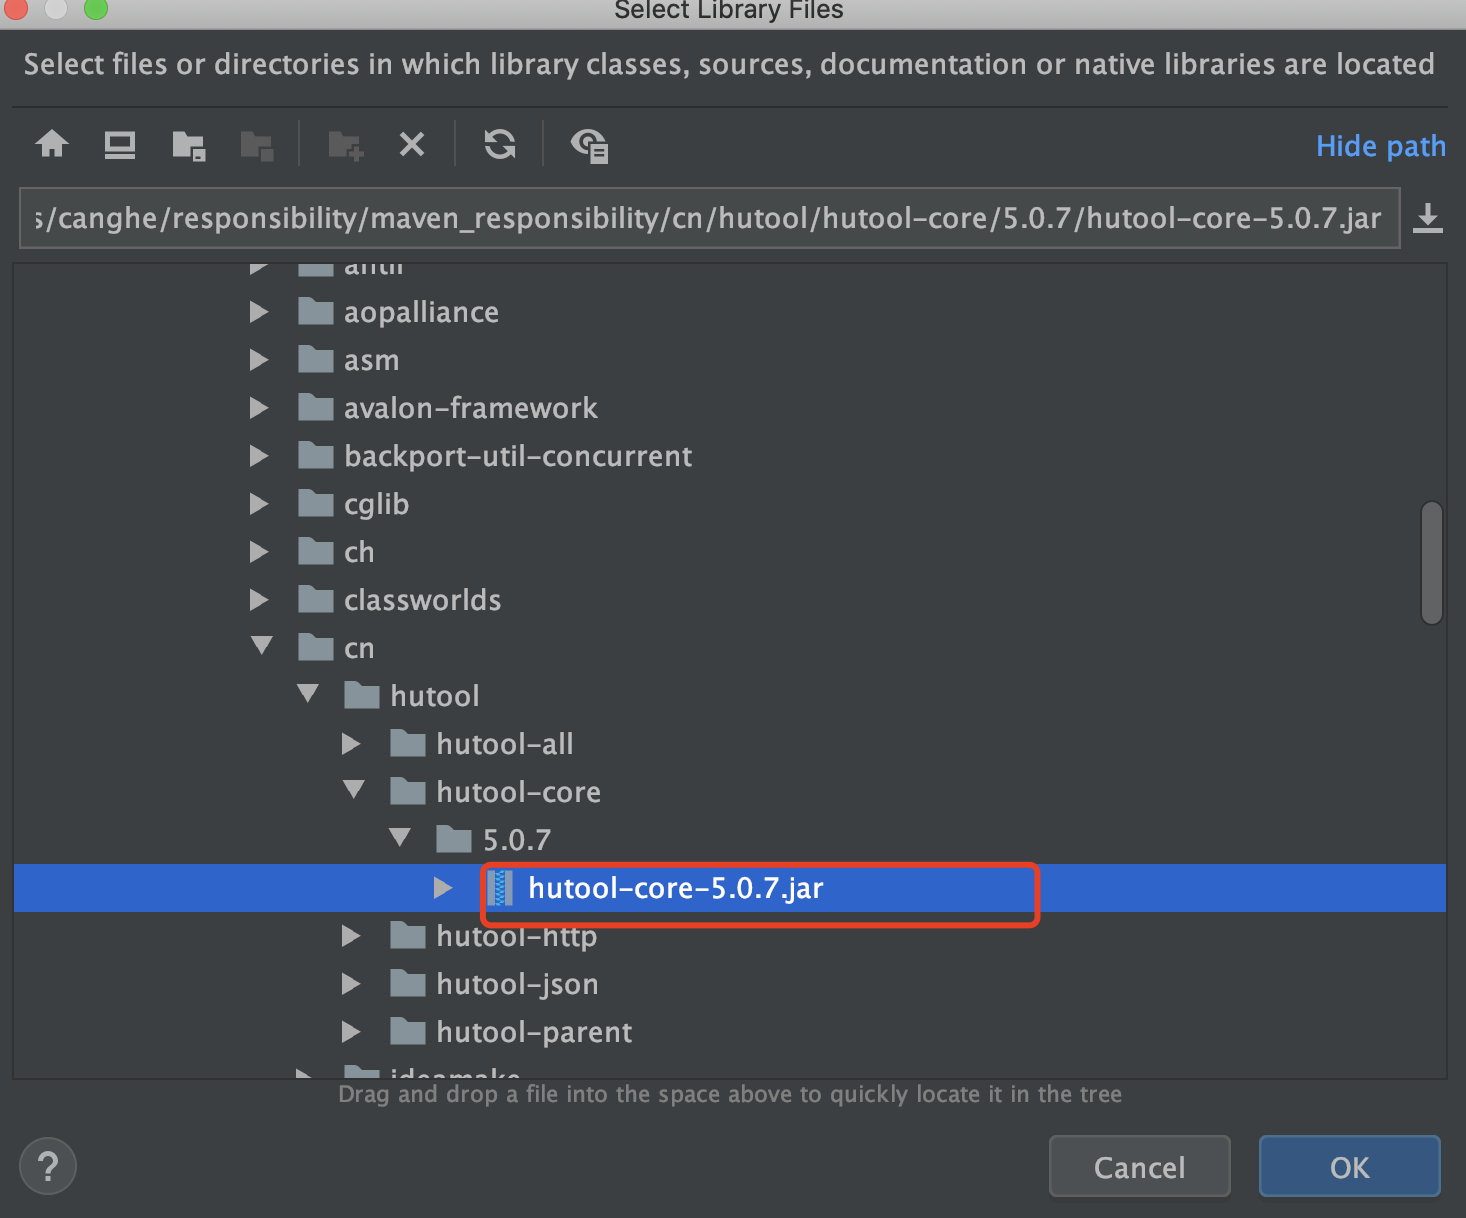Expand the aopalliance folder
Viewport: 1466px width, 1218px height.
[259, 312]
